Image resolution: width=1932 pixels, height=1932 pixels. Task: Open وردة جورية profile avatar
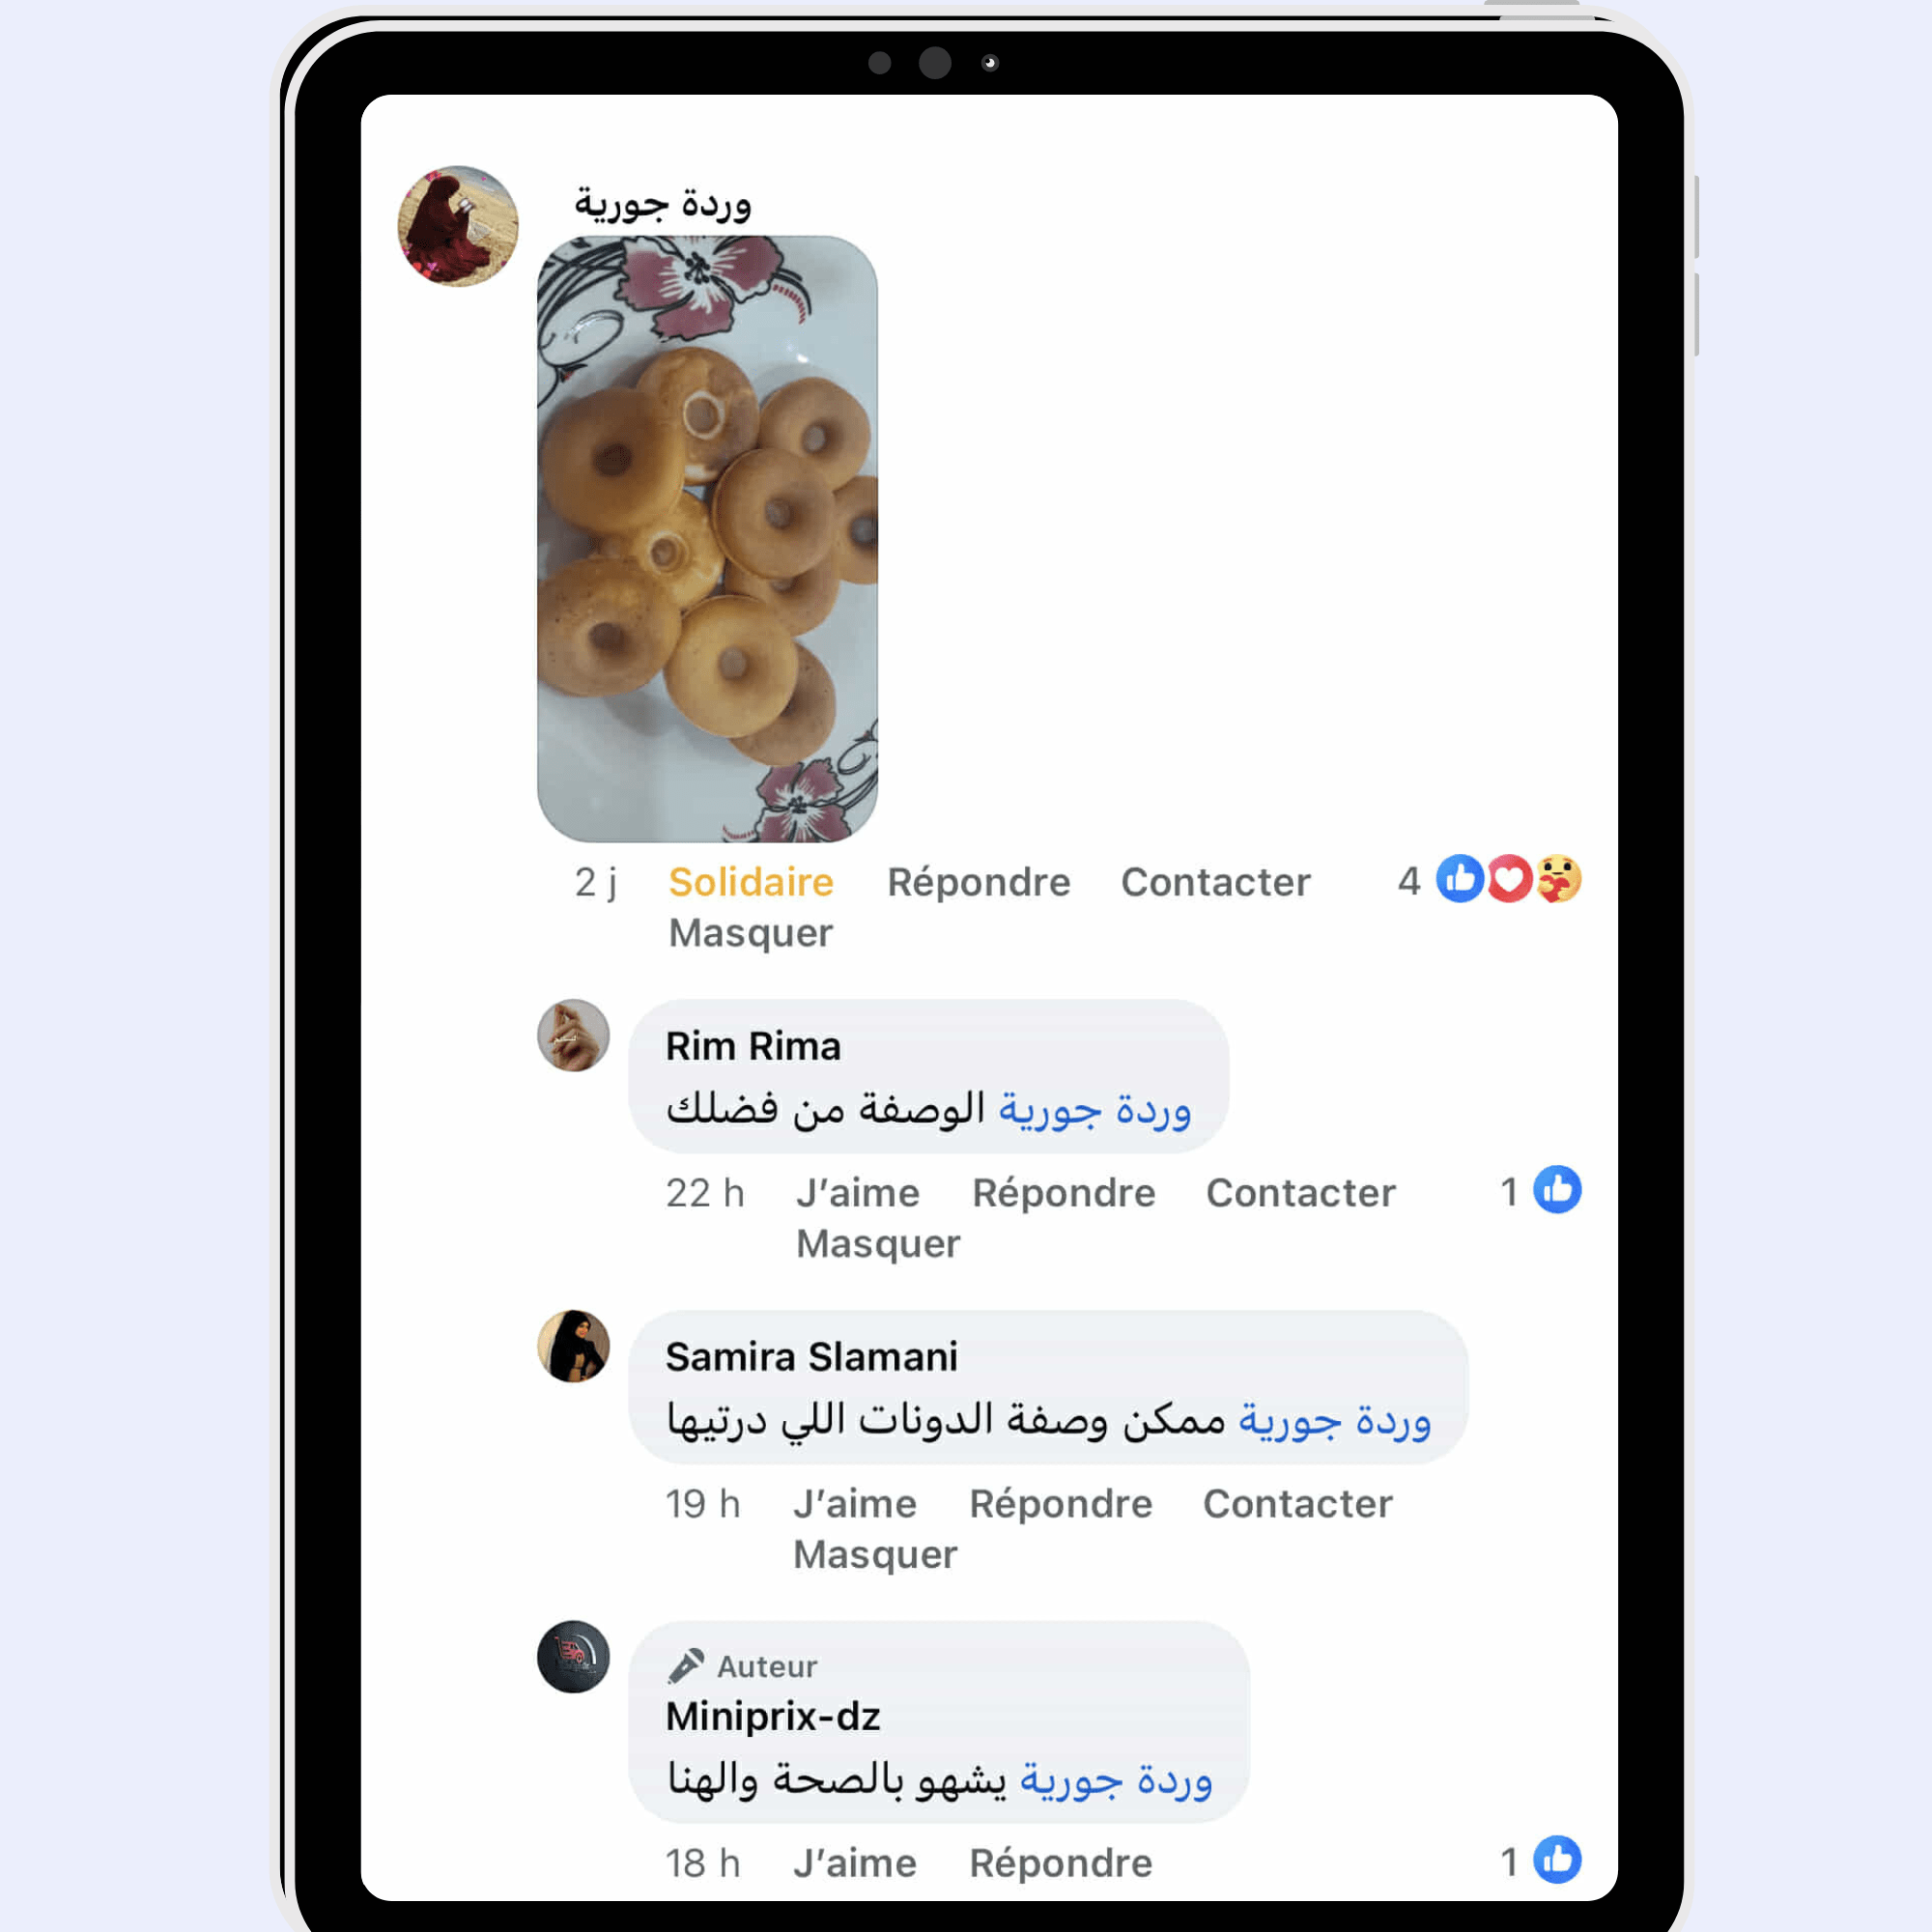458,226
